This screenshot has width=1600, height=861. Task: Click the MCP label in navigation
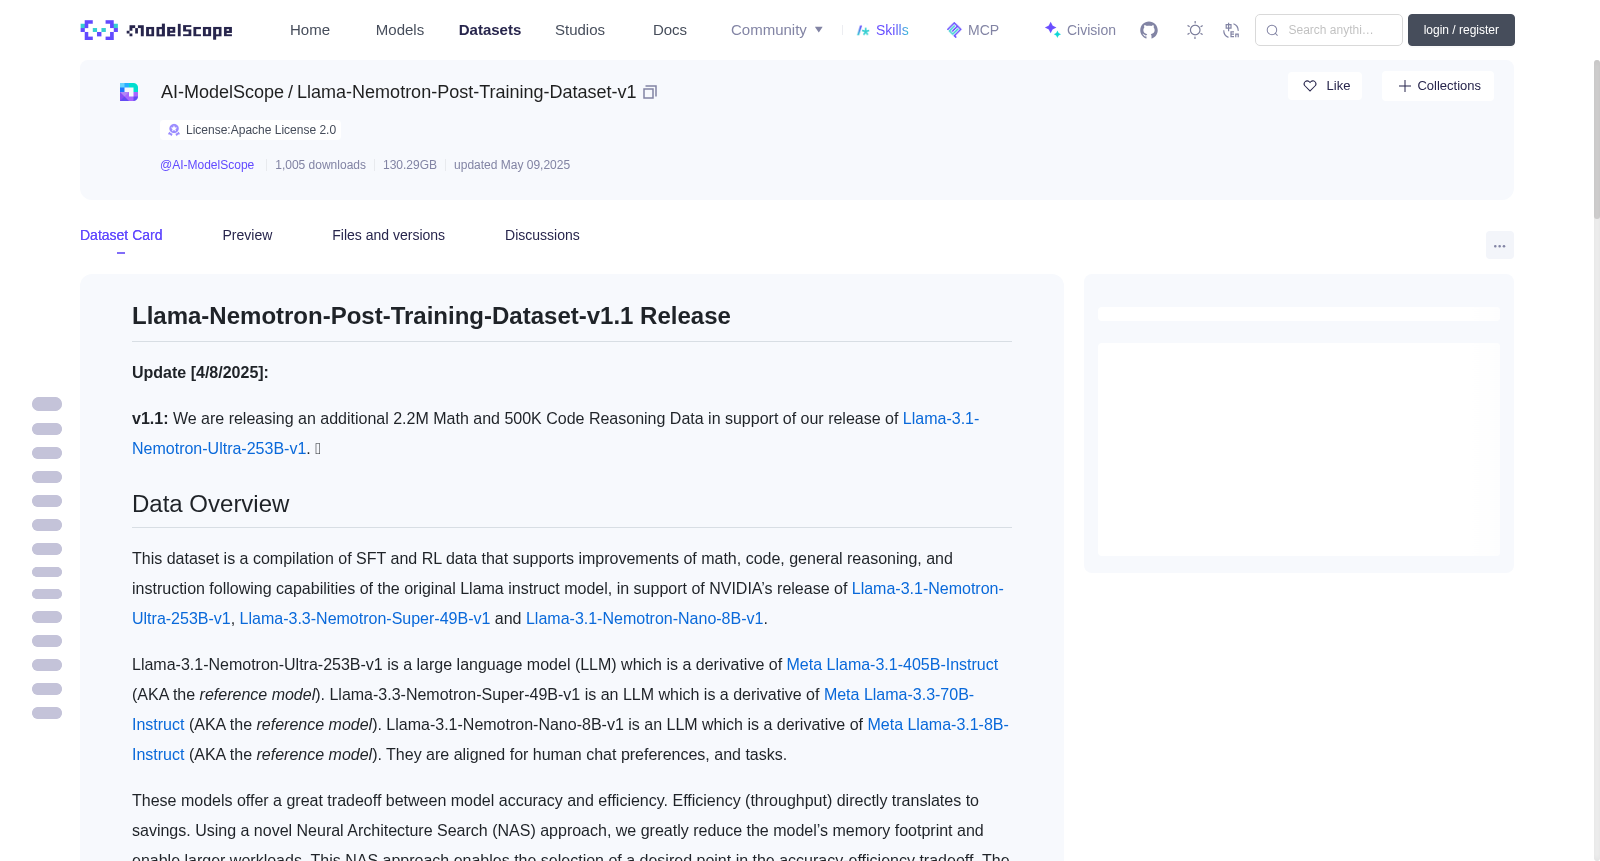983,30
